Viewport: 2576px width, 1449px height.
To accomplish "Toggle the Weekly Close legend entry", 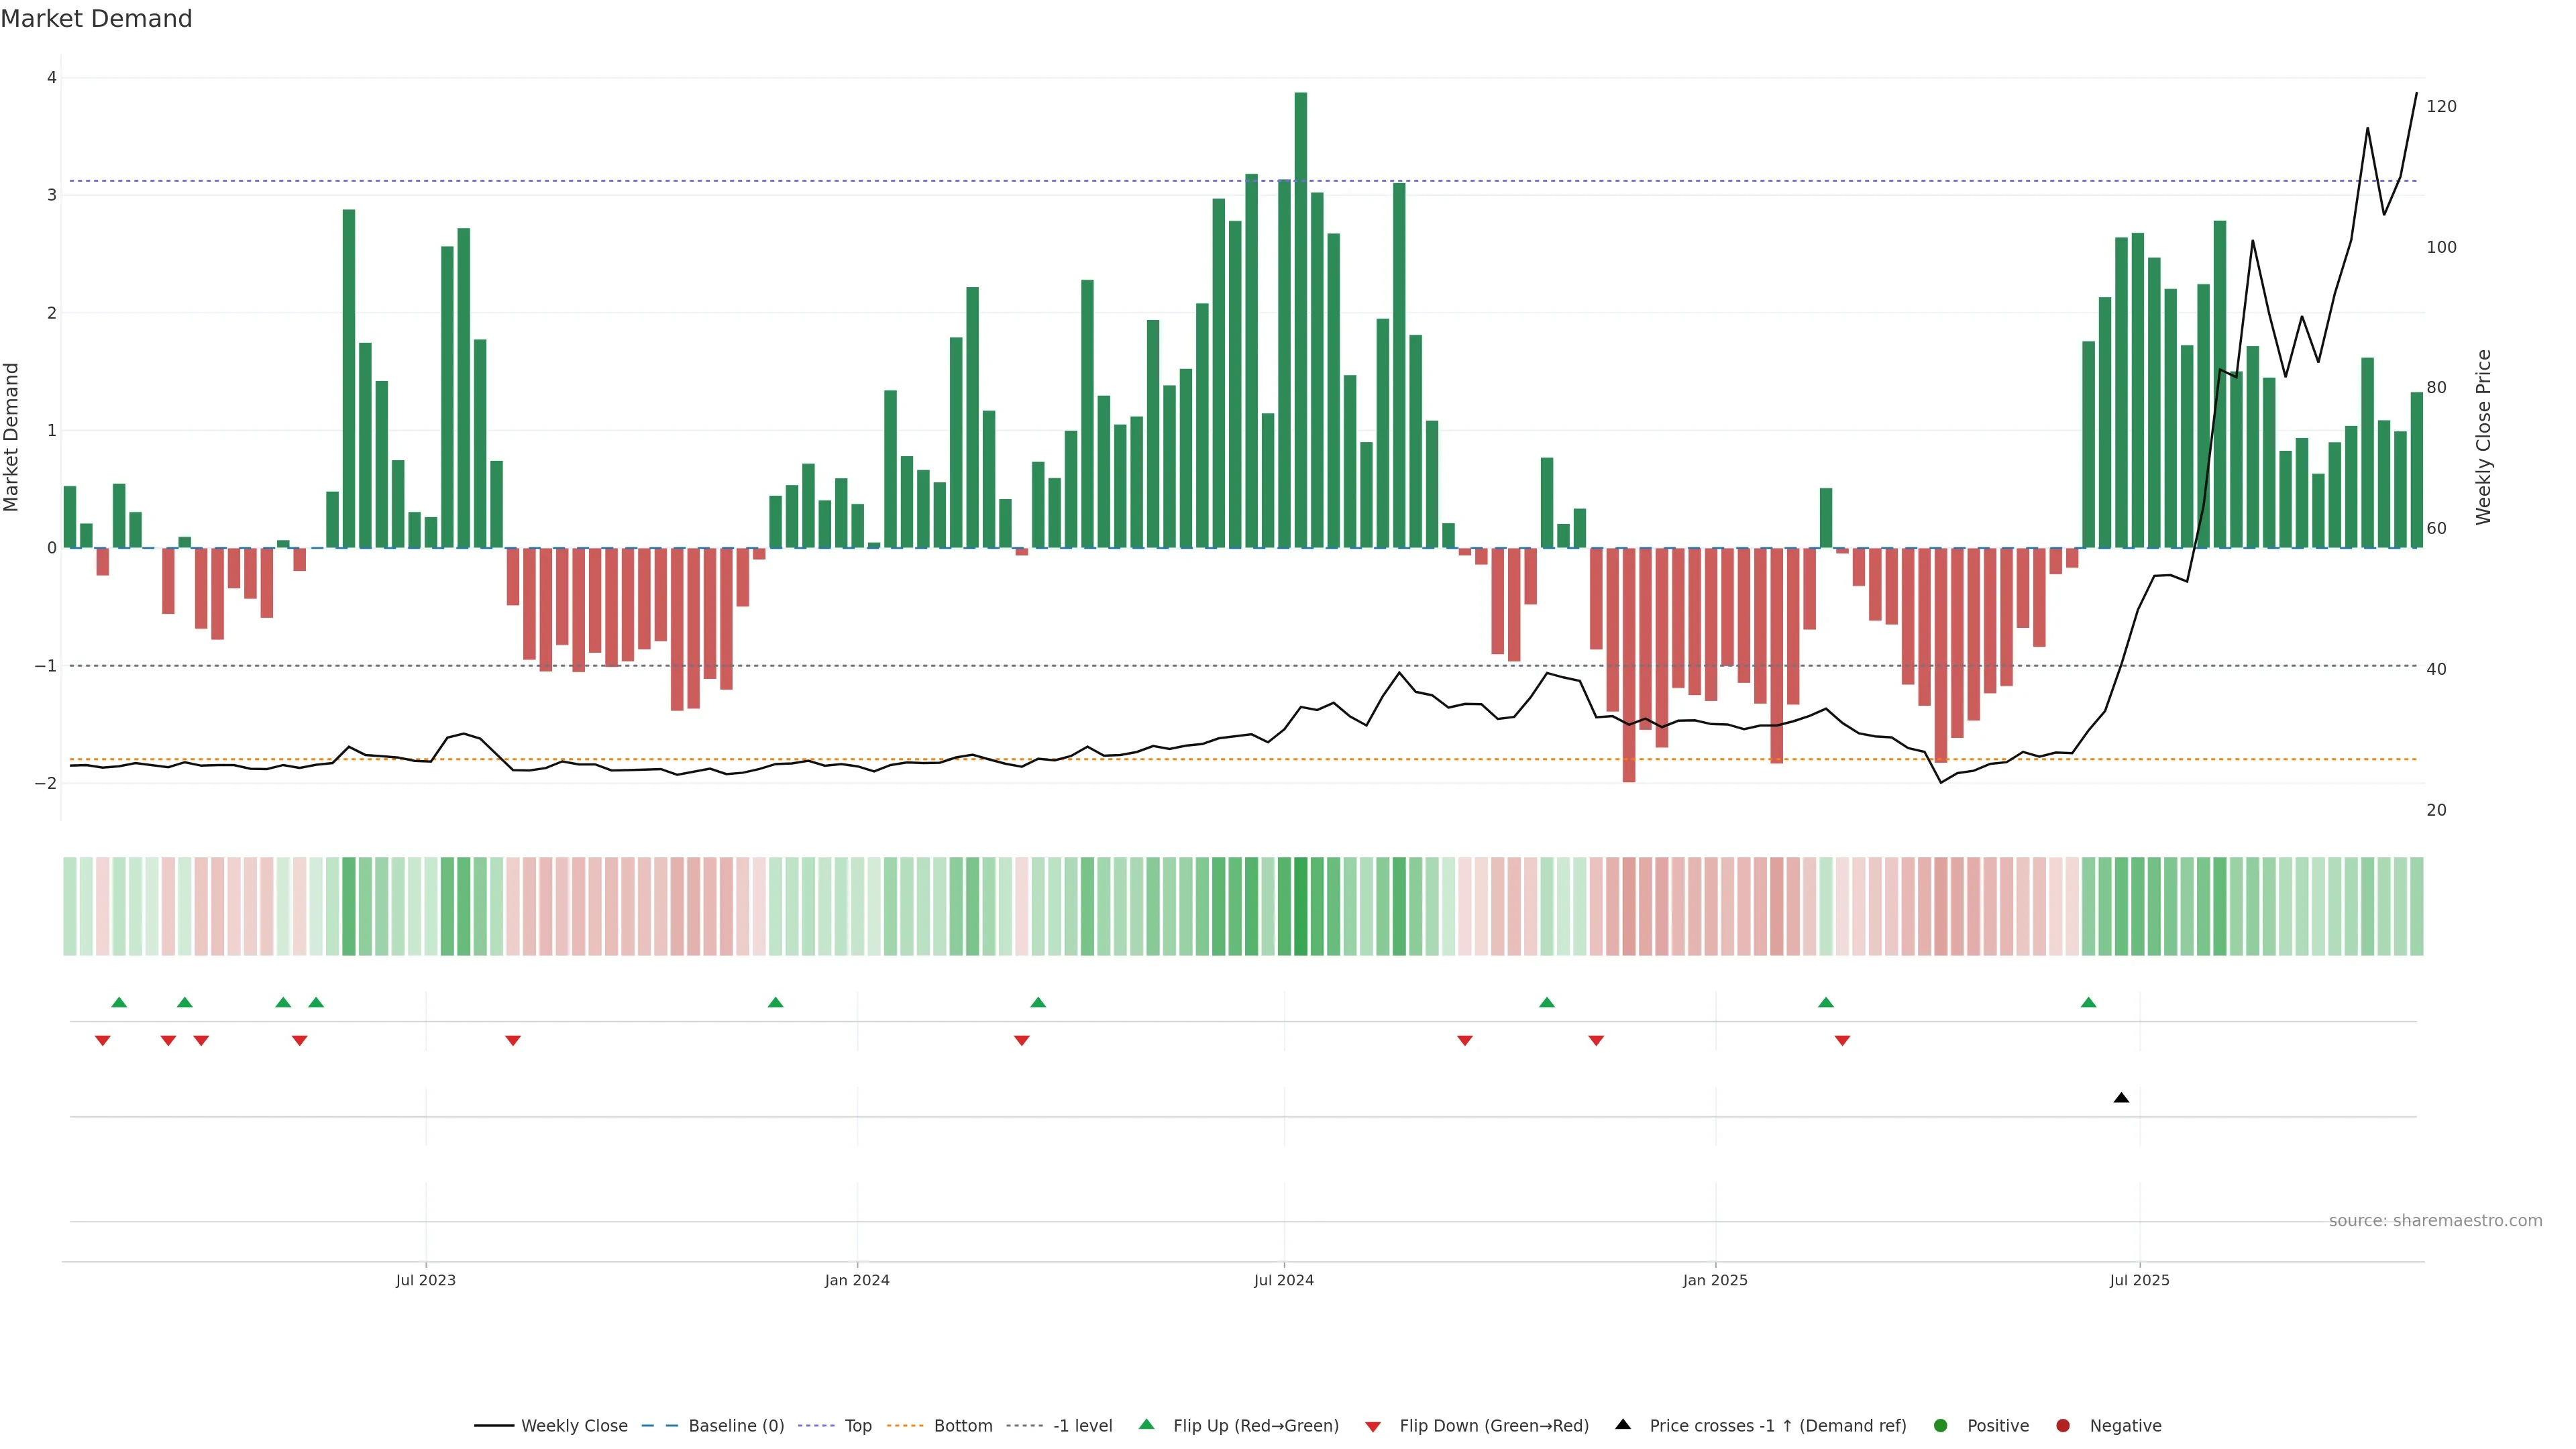I will tap(574, 1425).
